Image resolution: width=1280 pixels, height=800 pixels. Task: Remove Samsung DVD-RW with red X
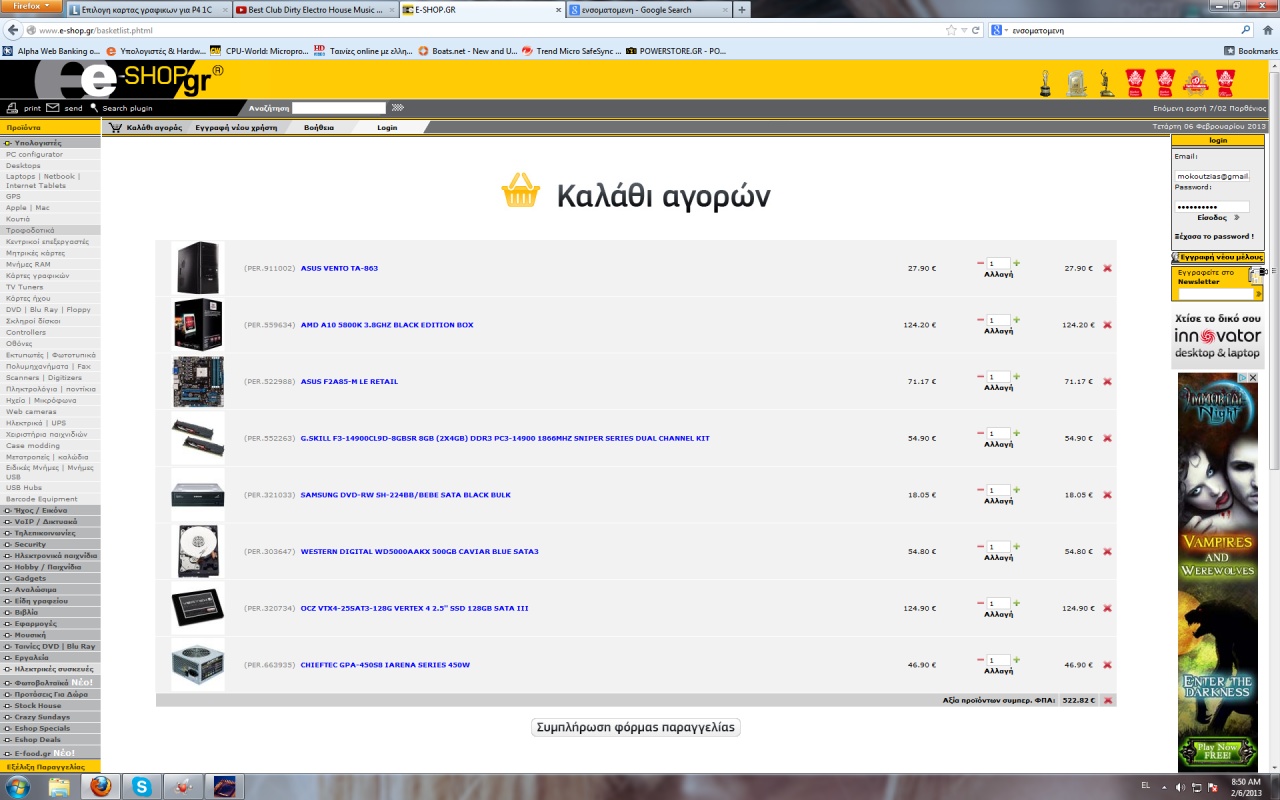[x=1107, y=495]
